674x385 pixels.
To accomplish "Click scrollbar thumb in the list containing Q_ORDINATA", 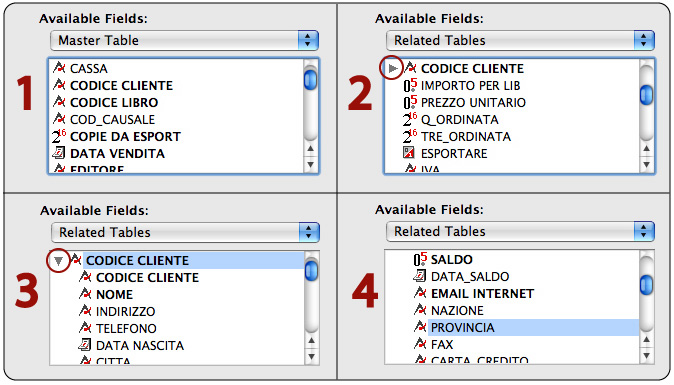I will click(646, 95).
